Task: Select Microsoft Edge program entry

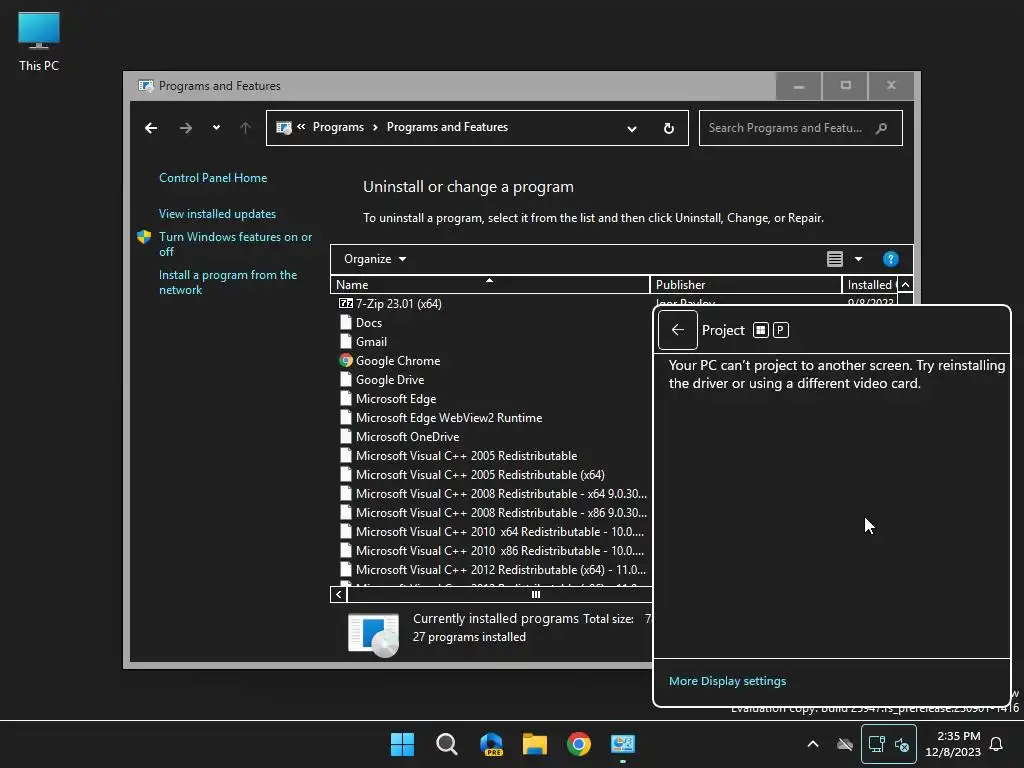Action: (x=396, y=398)
